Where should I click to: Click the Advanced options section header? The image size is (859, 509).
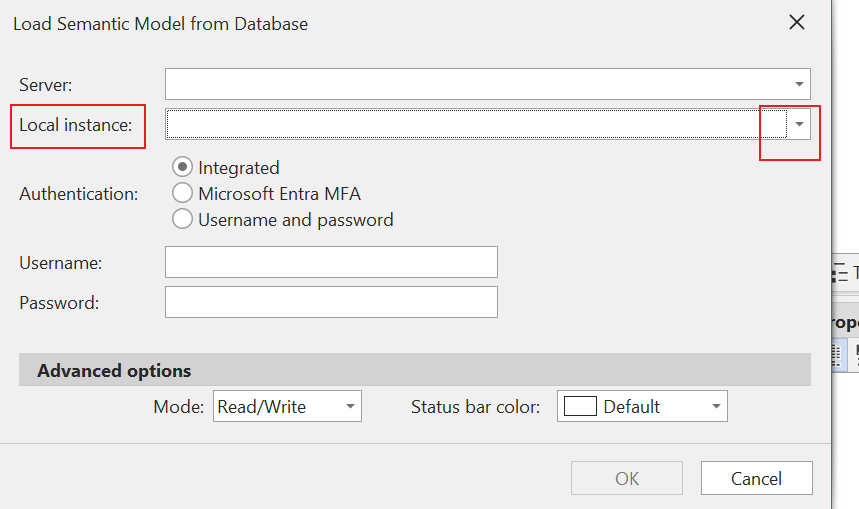[114, 371]
